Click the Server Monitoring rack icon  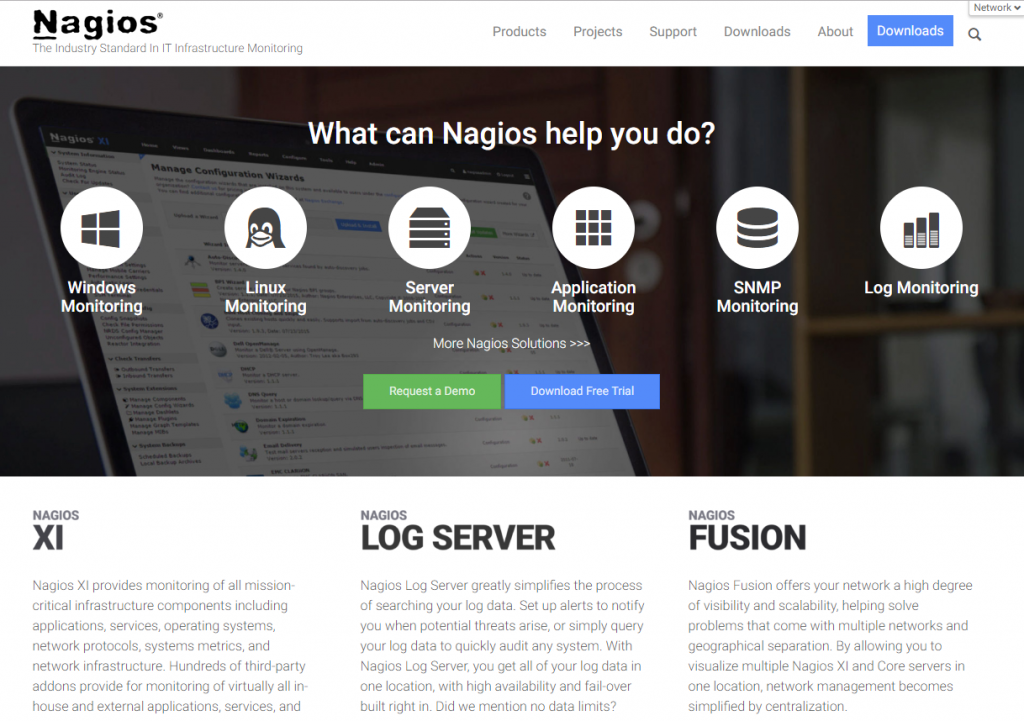tap(429, 228)
